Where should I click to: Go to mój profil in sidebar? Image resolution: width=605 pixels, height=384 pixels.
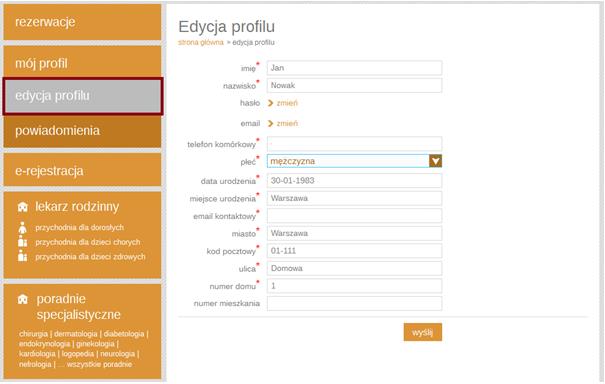82,62
